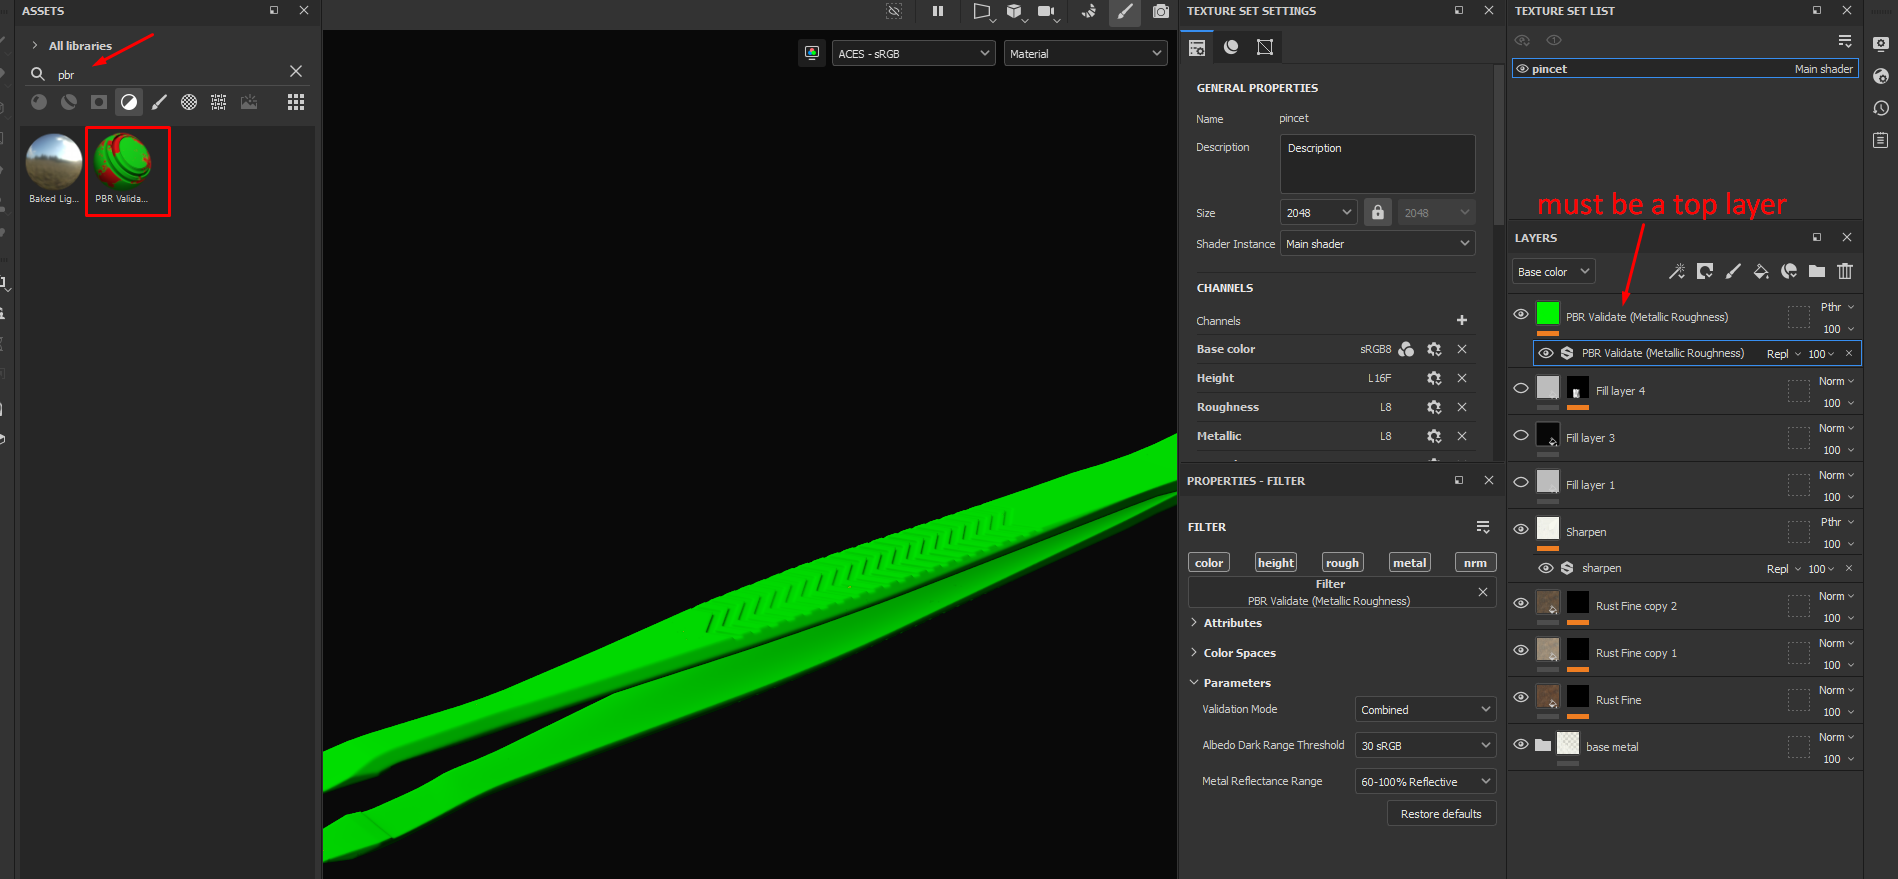Open the Validation Mode dropdown

(x=1425, y=710)
